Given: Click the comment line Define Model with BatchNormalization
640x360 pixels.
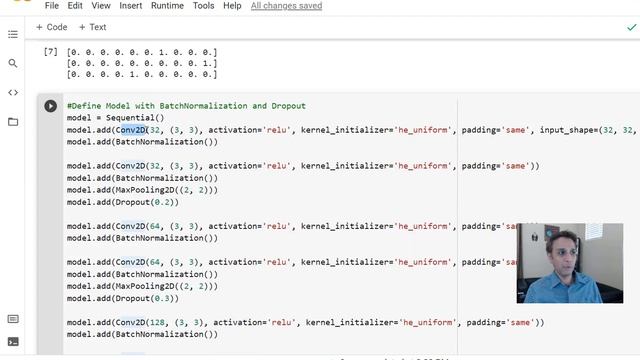Looking at the screenshot, I should coord(186,106).
